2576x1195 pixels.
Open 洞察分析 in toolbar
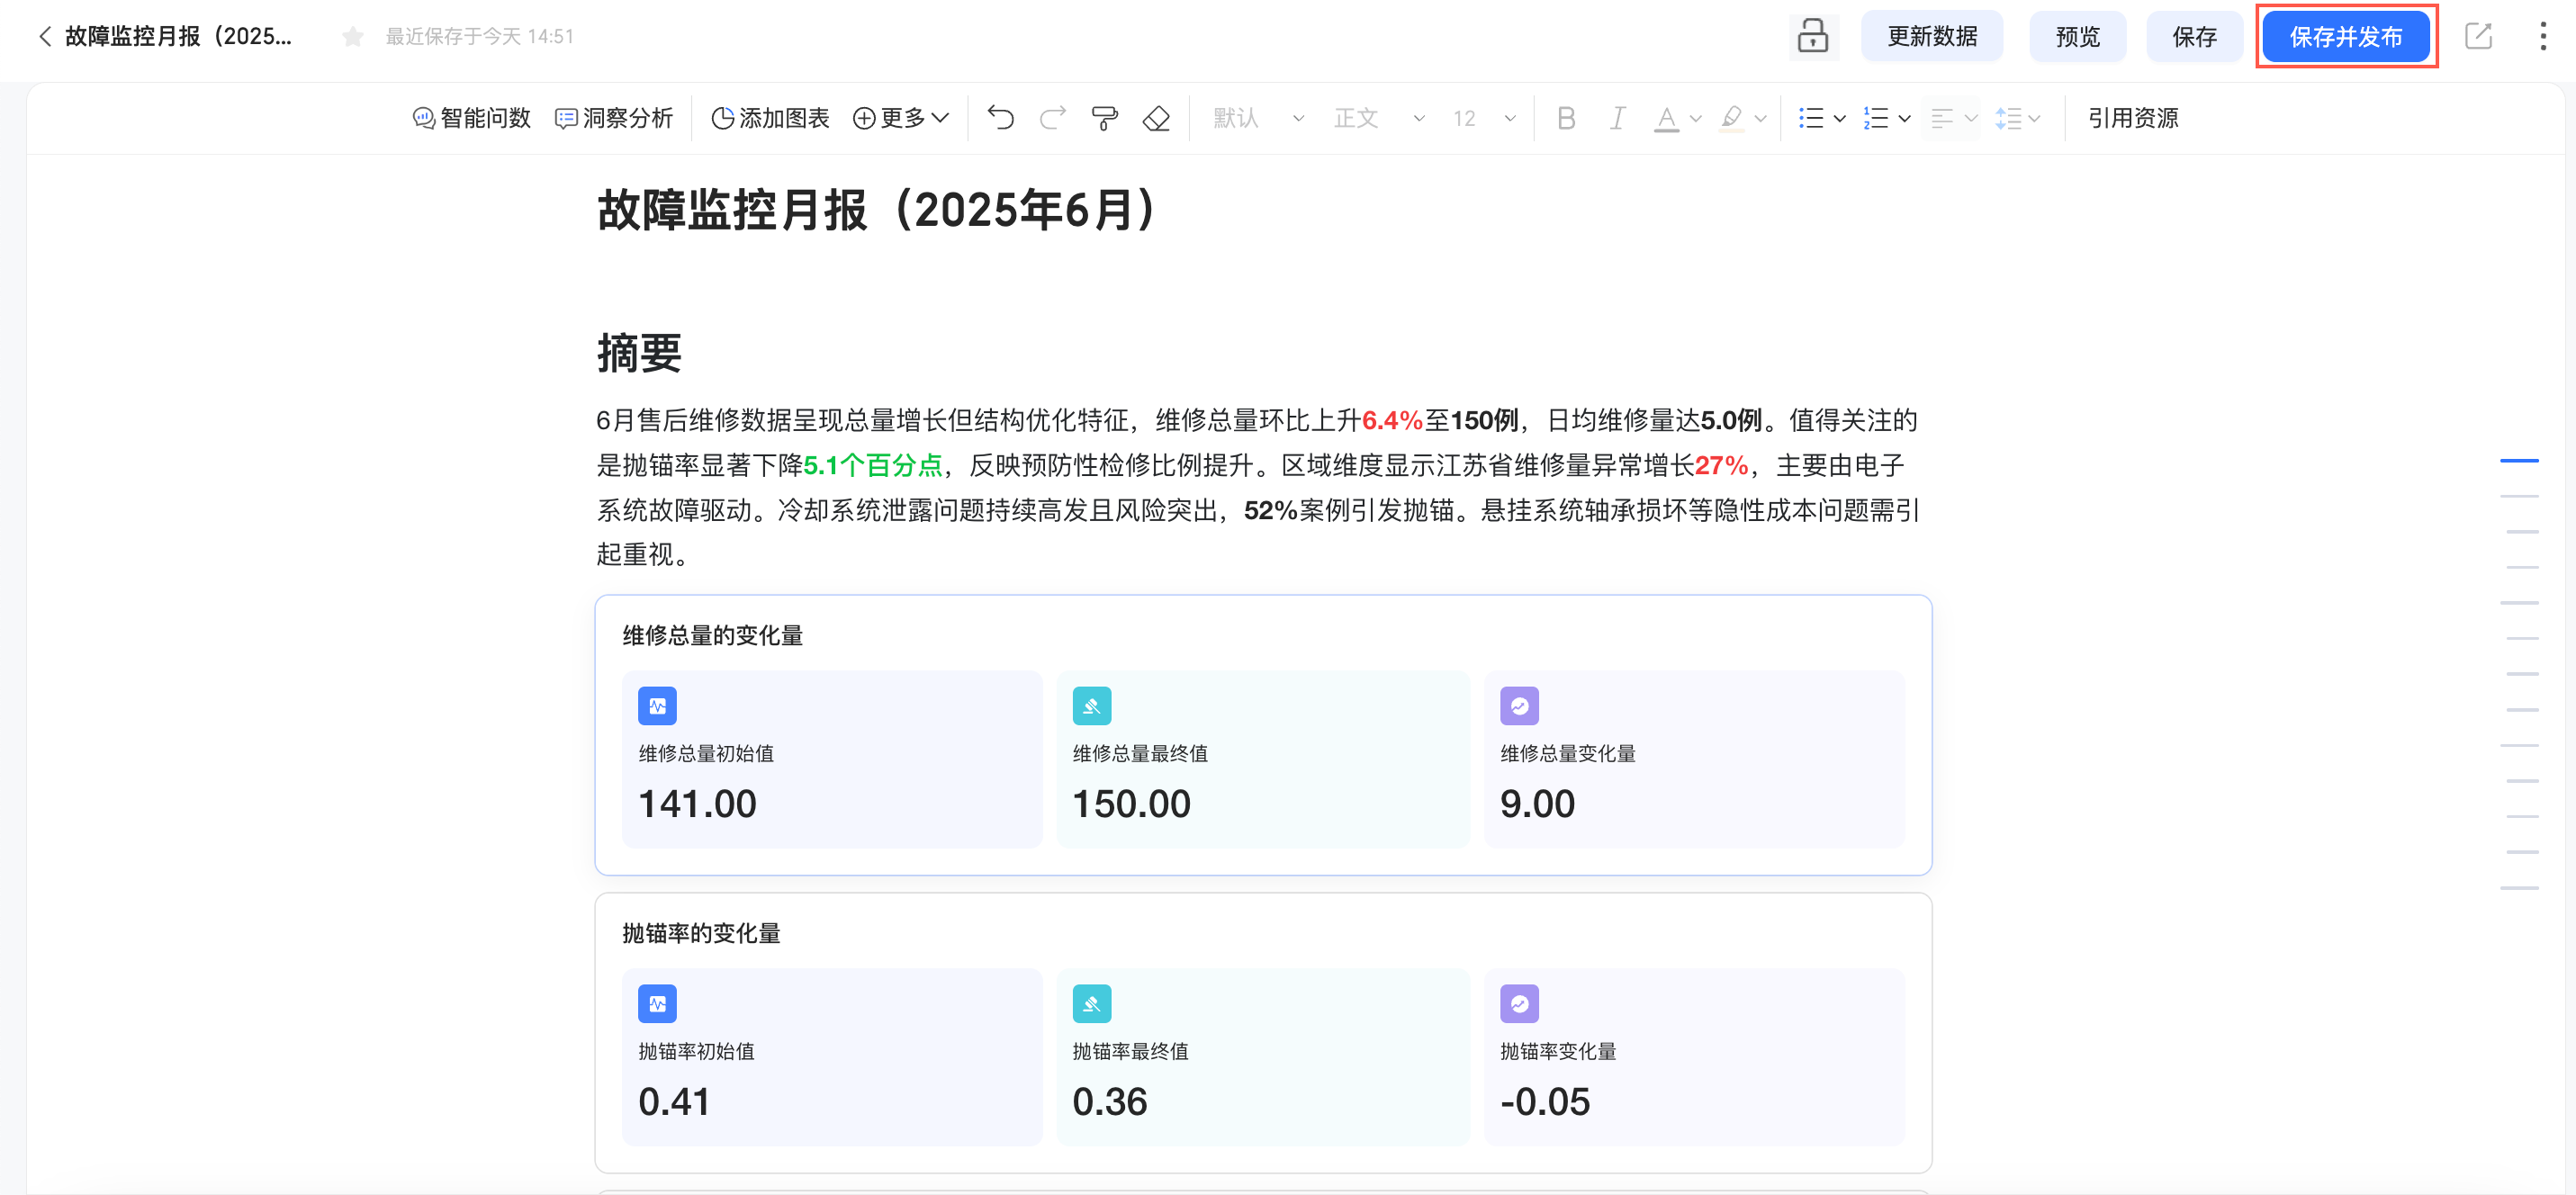pyautogui.click(x=614, y=118)
